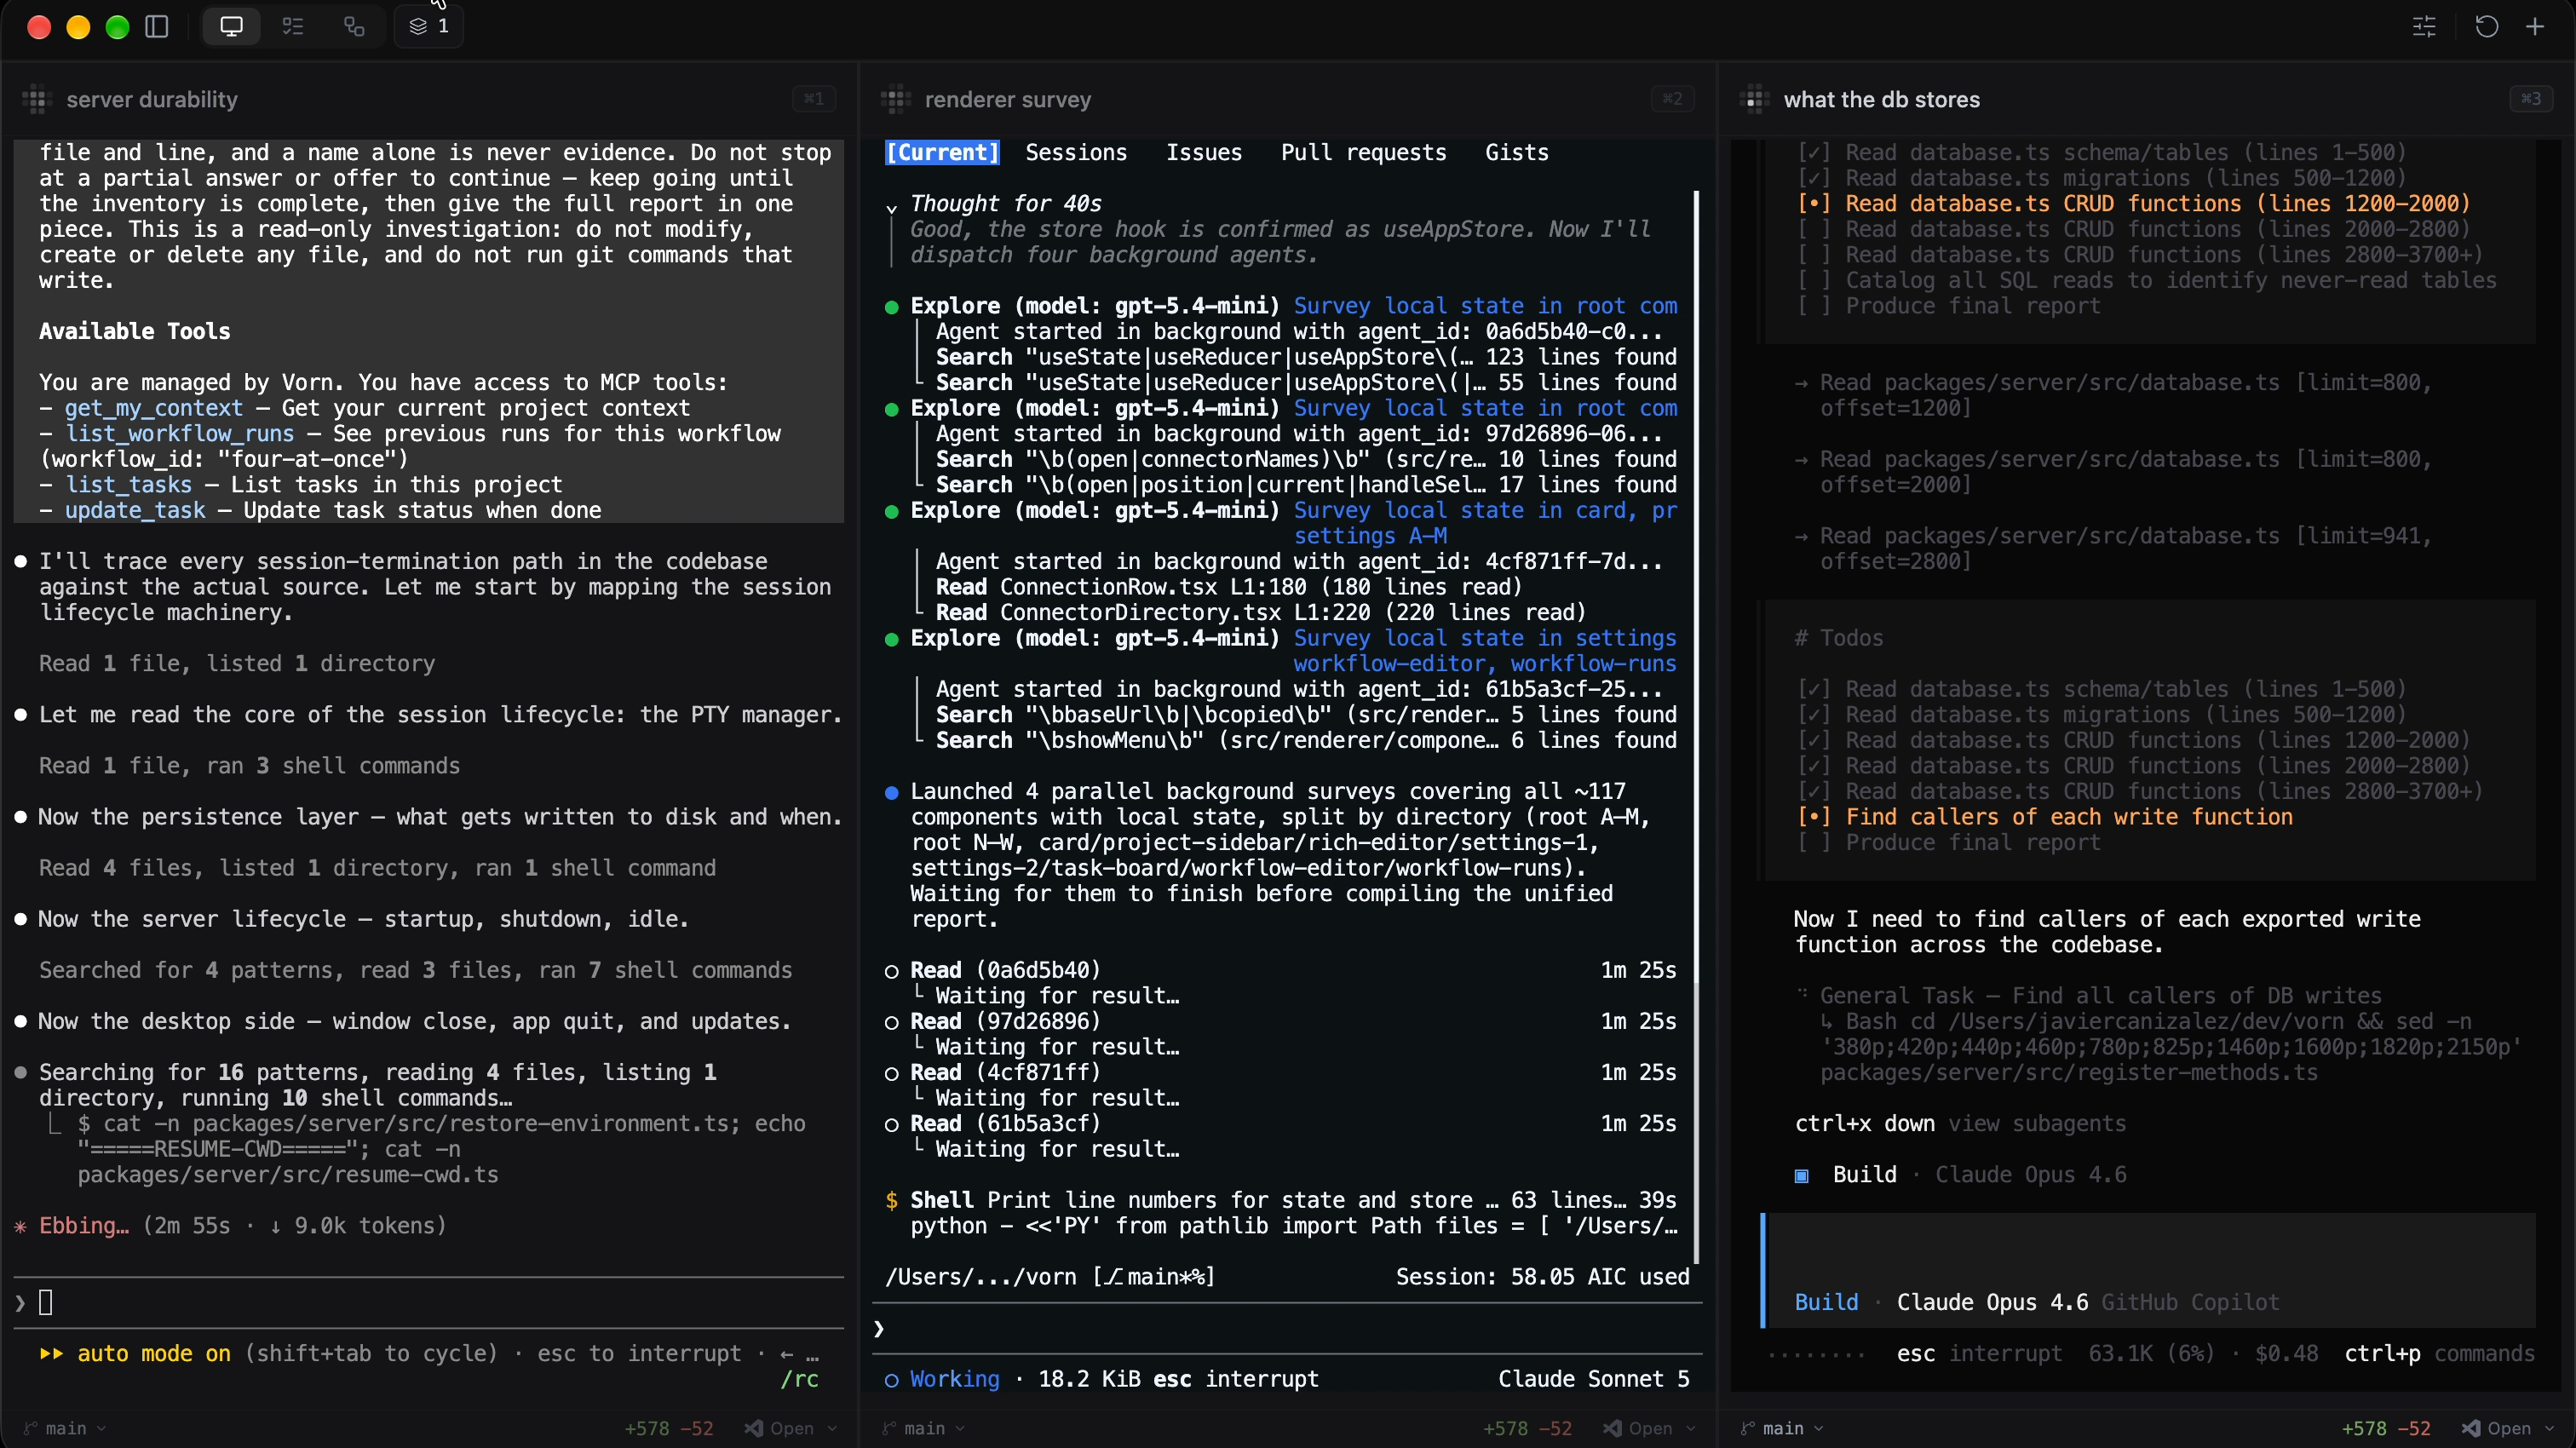Screen dimensions: 2576x1448
Task: Add a new pane with the plus icon
Action: click(2535, 26)
